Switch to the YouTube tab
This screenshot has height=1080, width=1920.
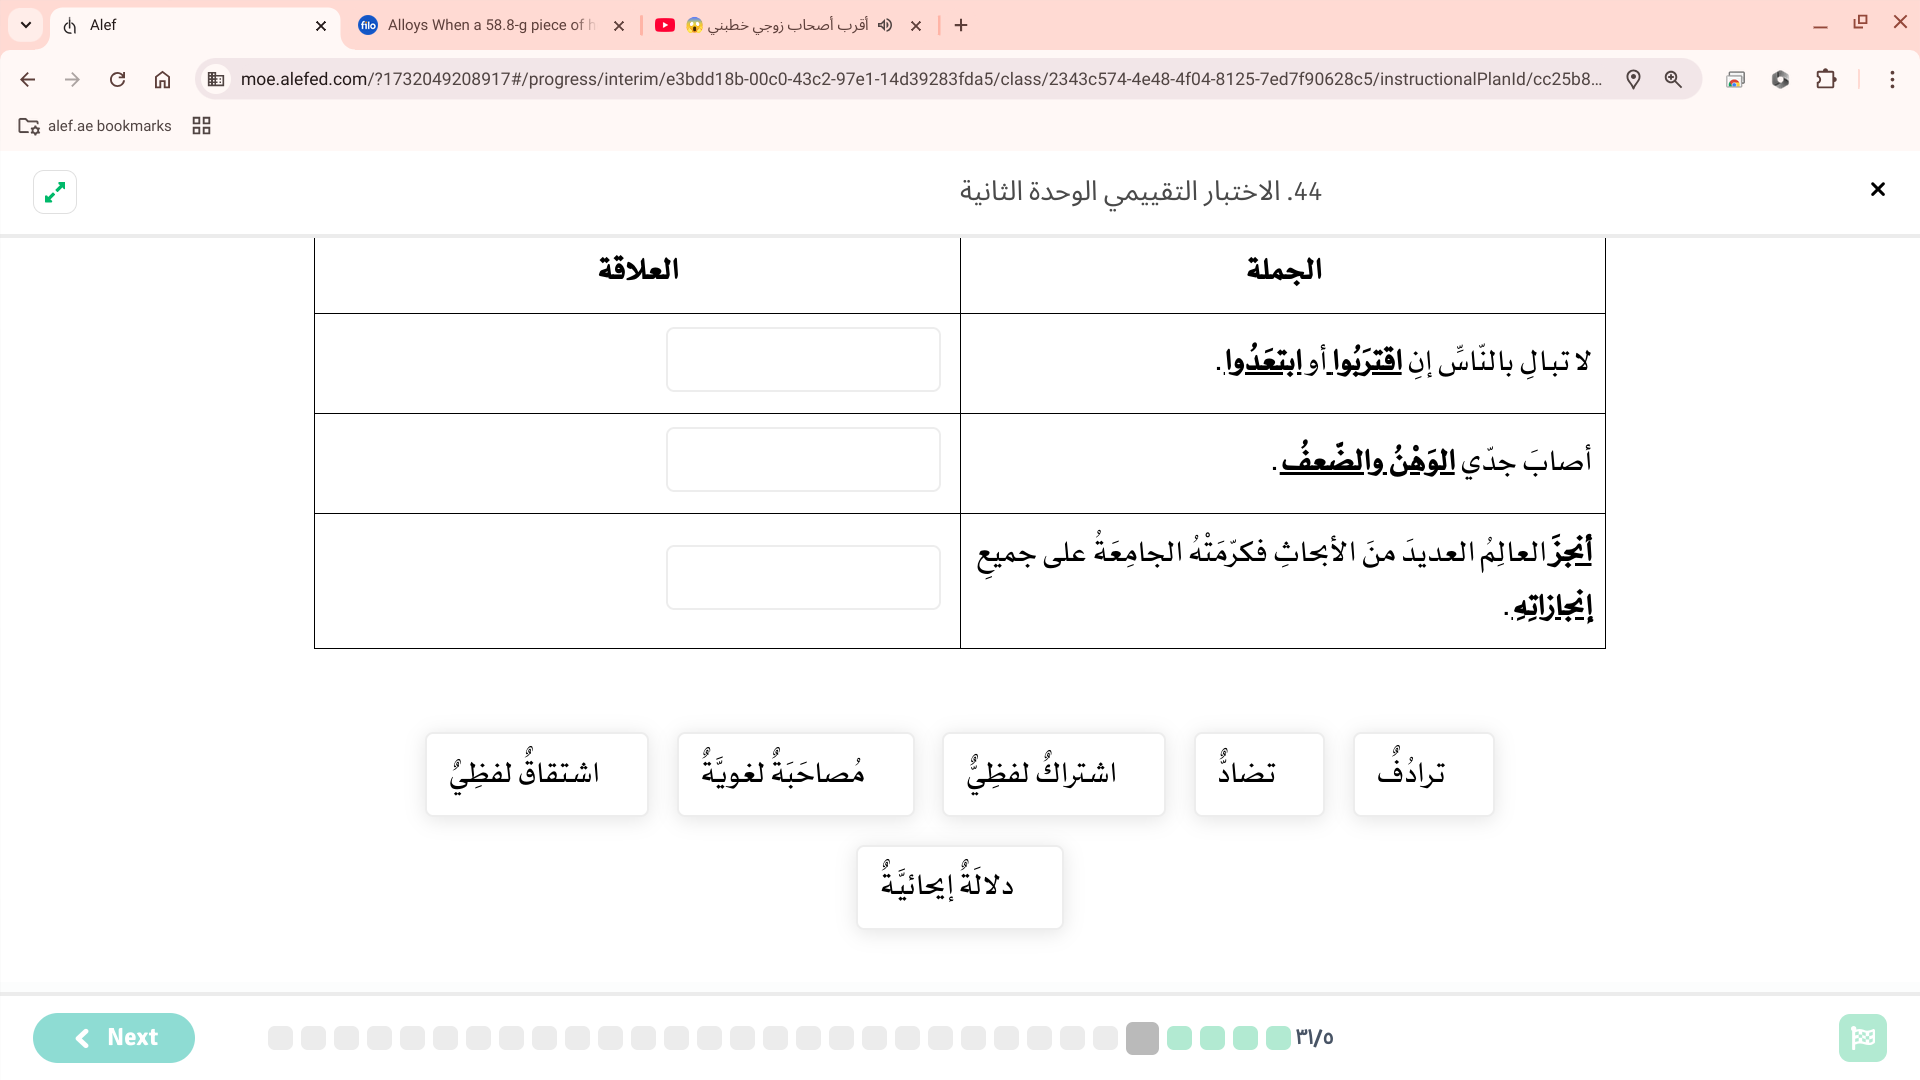[780, 25]
